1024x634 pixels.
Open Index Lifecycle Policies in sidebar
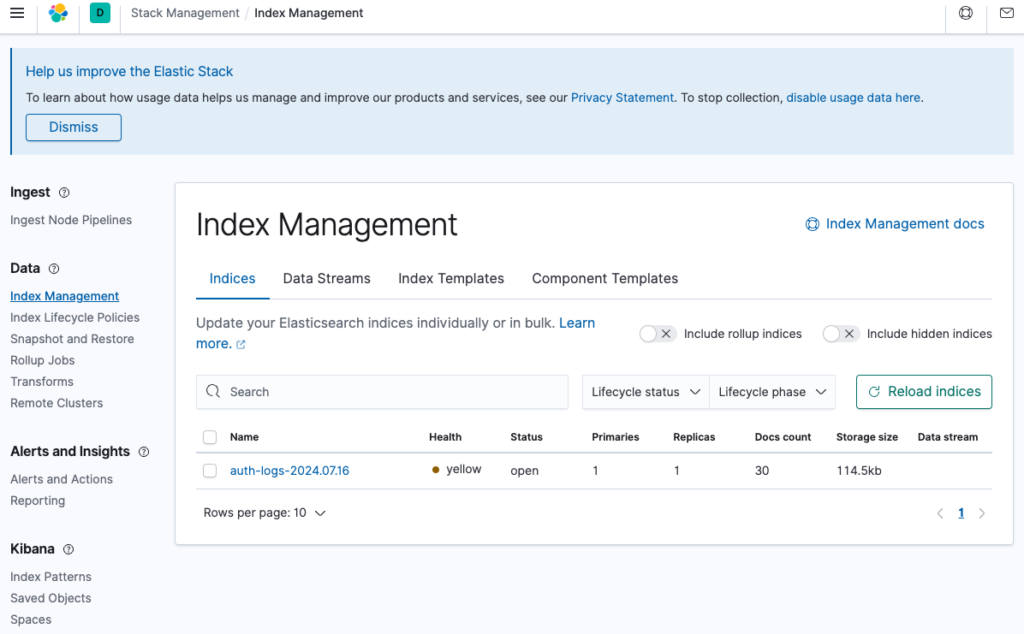coord(75,317)
